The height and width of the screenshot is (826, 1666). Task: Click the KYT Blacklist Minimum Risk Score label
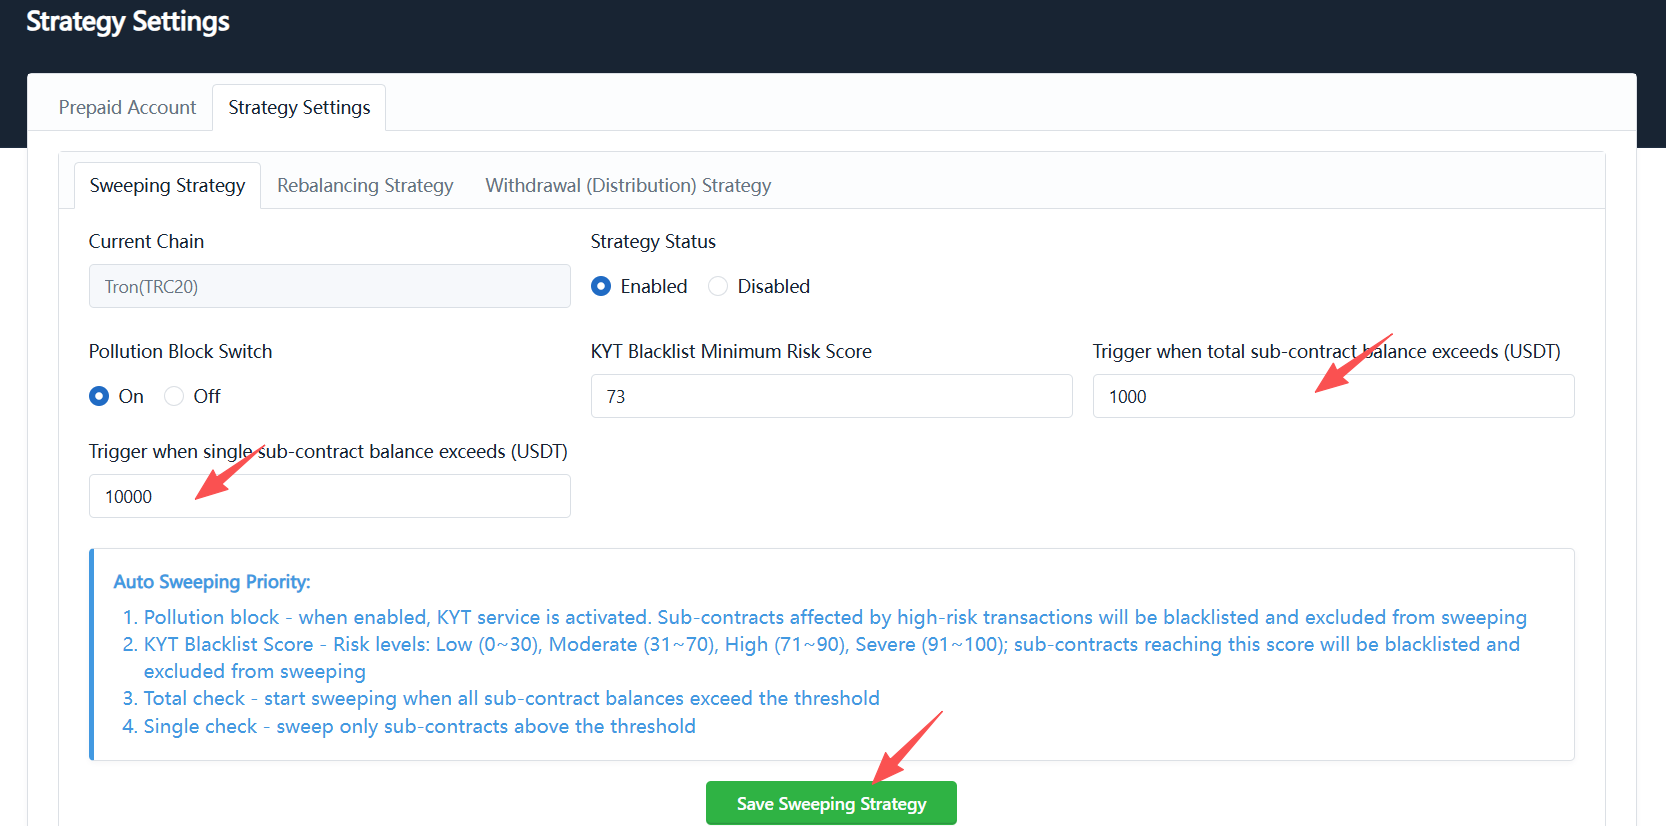731,351
